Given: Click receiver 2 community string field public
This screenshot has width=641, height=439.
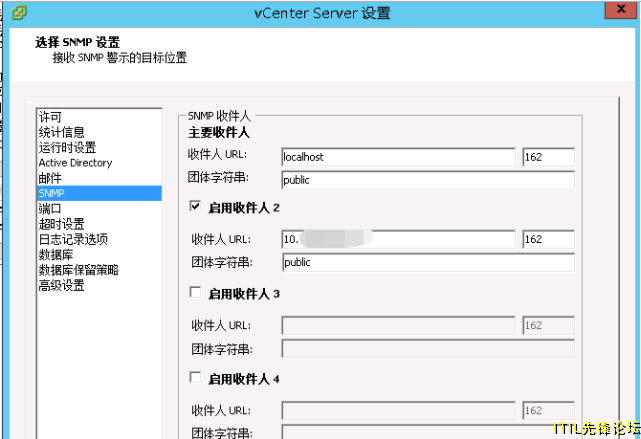Looking at the screenshot, I should [x=428, y=262].
